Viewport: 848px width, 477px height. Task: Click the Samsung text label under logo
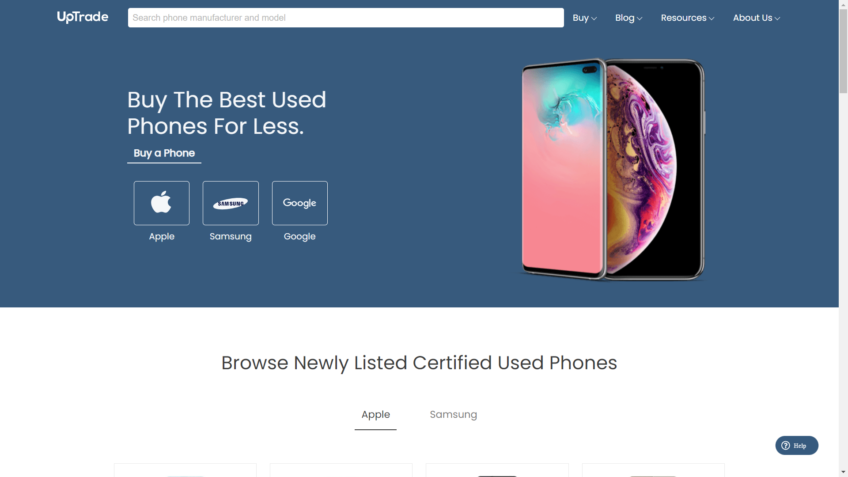(230, 236)
